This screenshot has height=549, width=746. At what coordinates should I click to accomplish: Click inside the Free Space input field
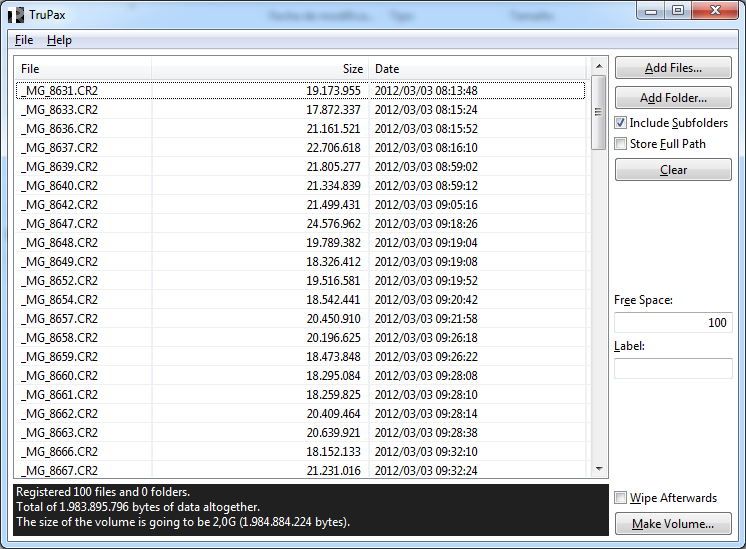click(x=672, y=323)
